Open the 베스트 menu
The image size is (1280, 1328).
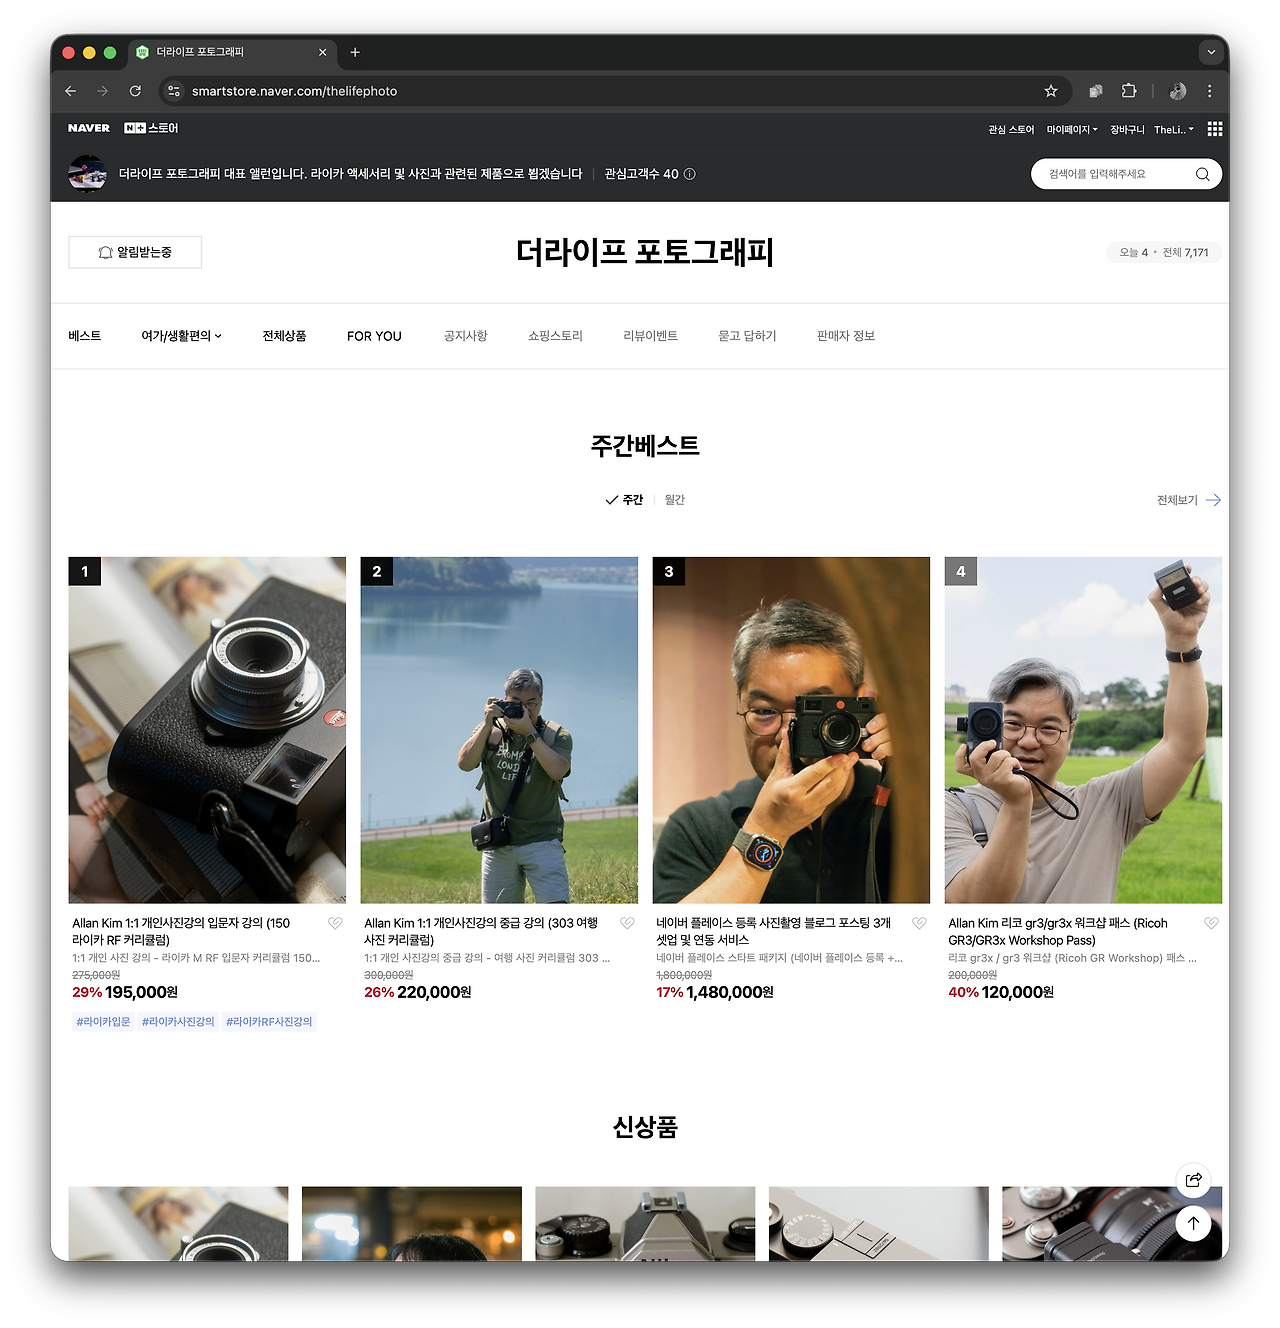tap(85, 336)
